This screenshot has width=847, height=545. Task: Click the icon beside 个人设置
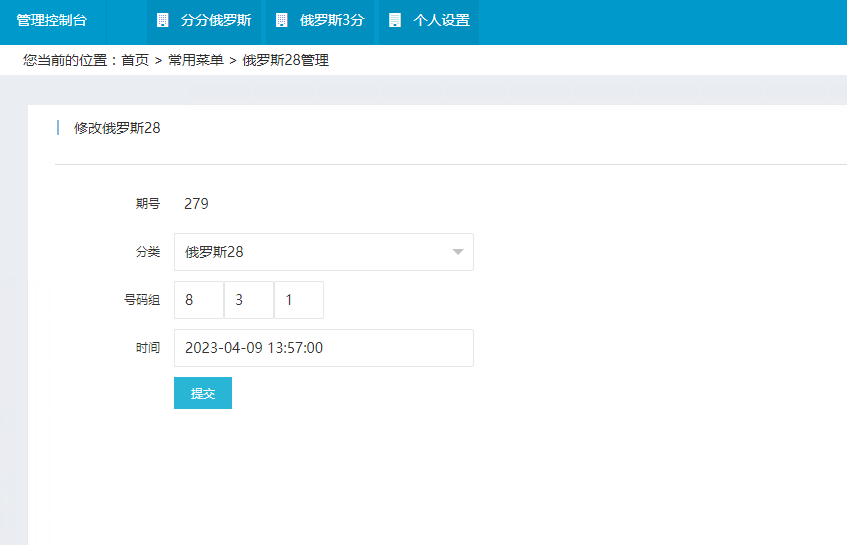(x=395, y=20)
